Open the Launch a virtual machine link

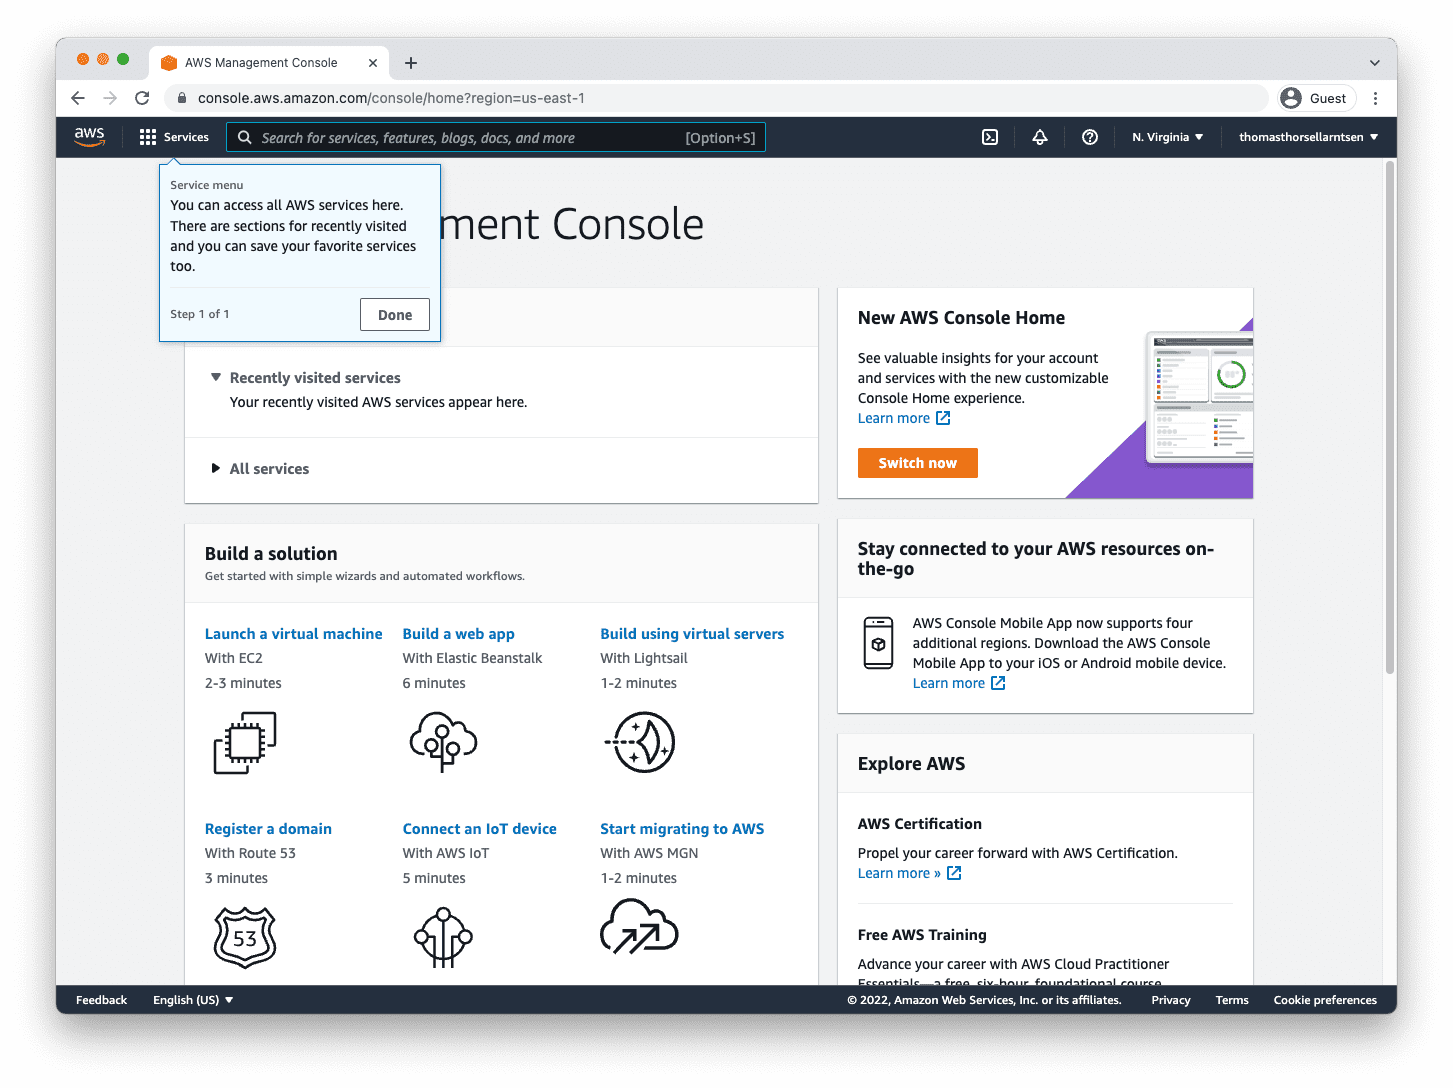click(293, 633)
